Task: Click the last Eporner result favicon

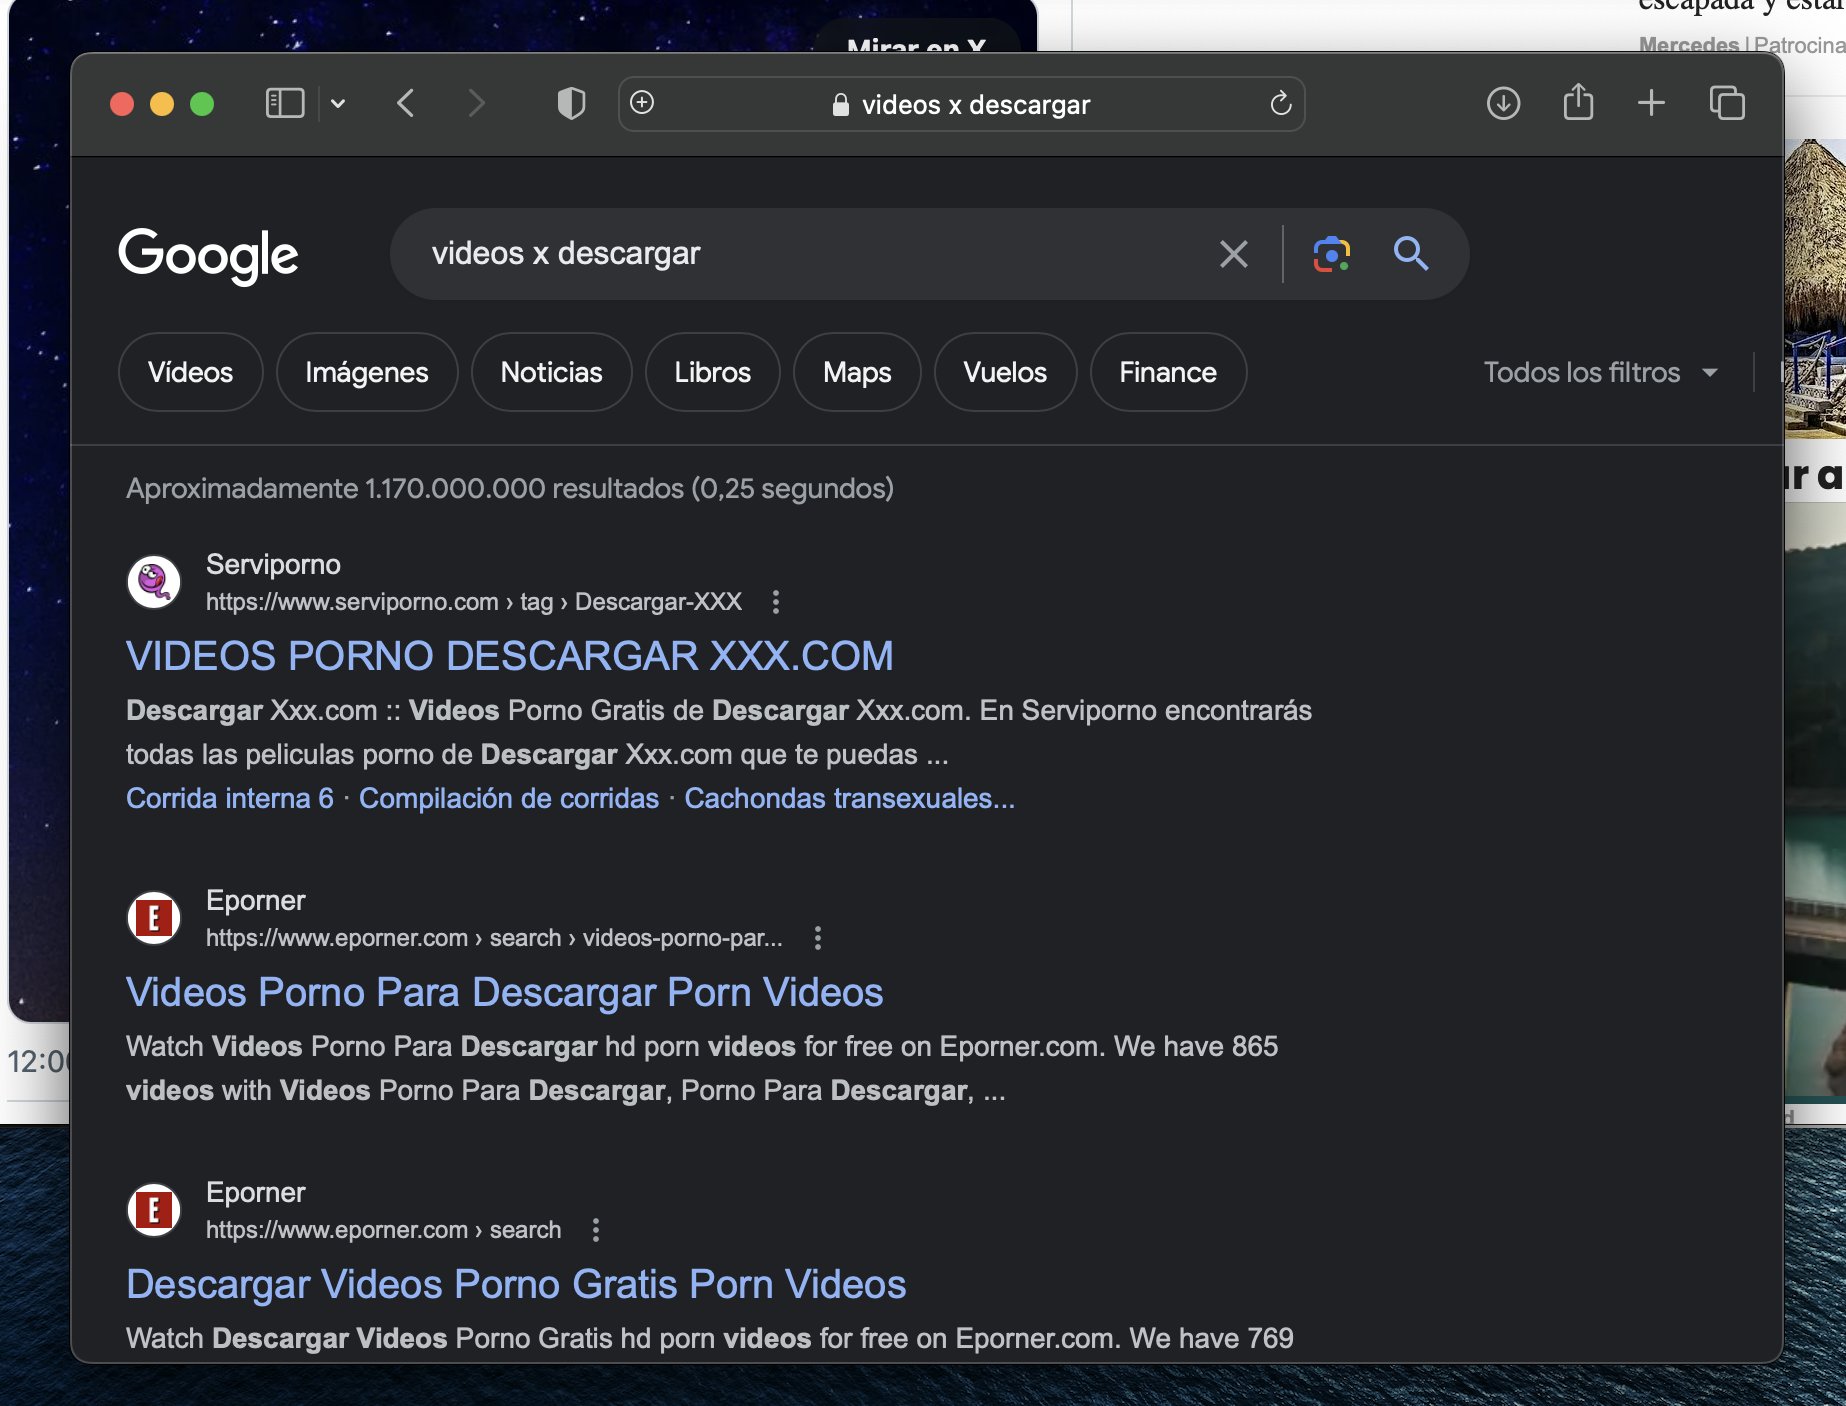Action: [x=154, y=1209]
